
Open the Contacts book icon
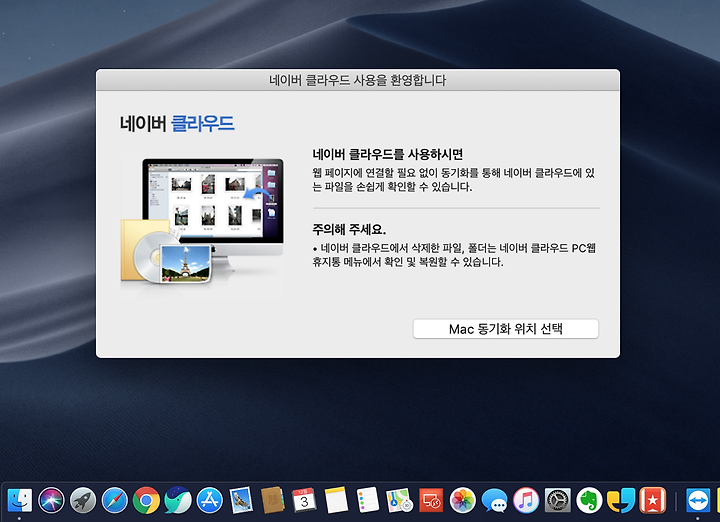coord(273,500)
